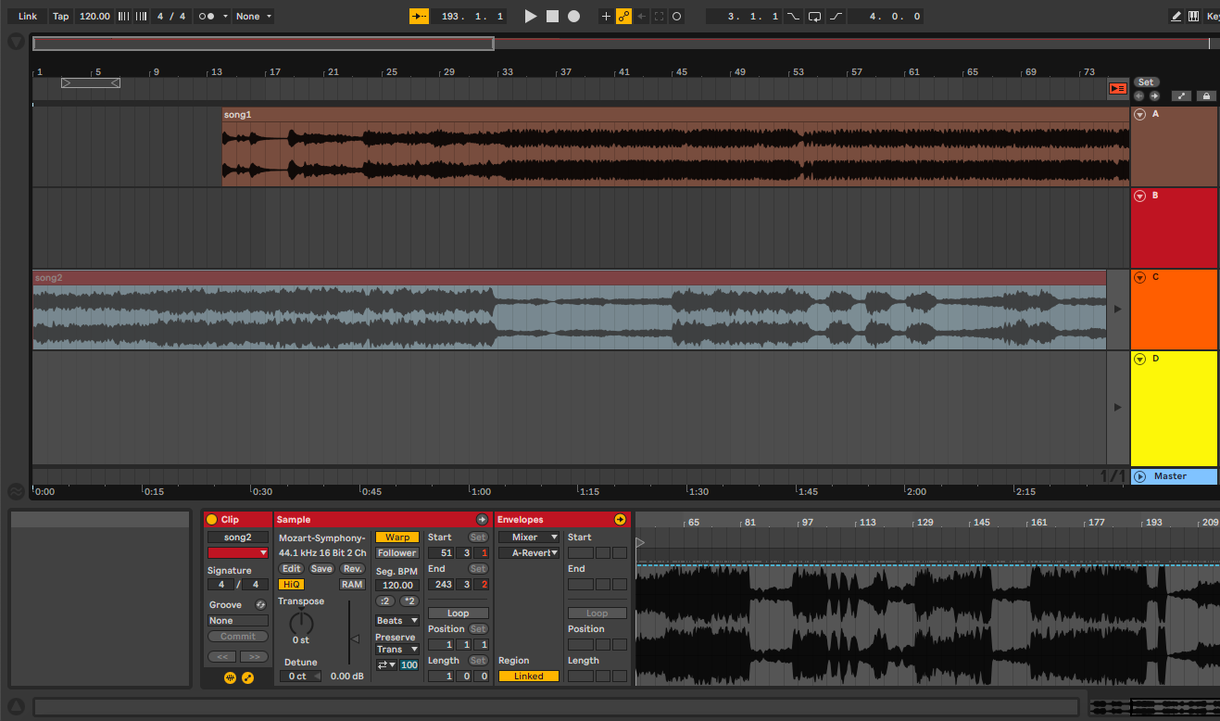Viewport: 1220px width, 721px height.
Task: Unfold track C with its arrow
Action: [x=1140, y=278]
